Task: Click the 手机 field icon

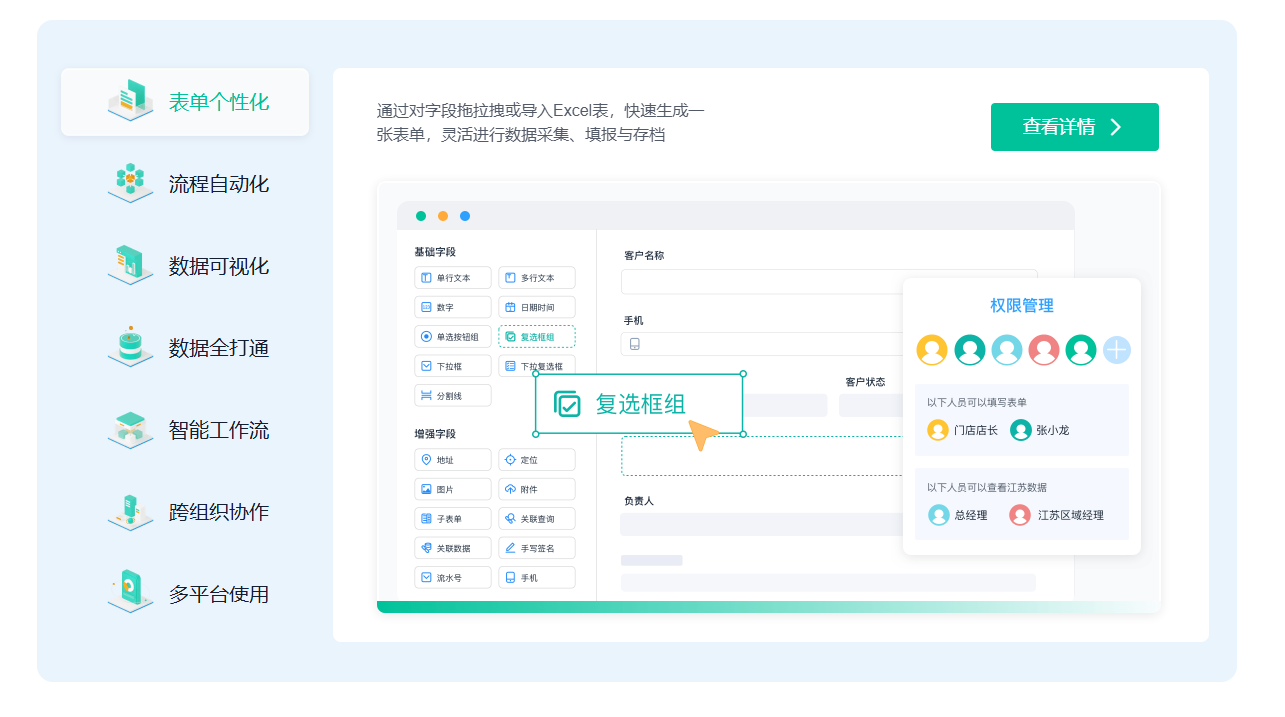Action: 537,576
